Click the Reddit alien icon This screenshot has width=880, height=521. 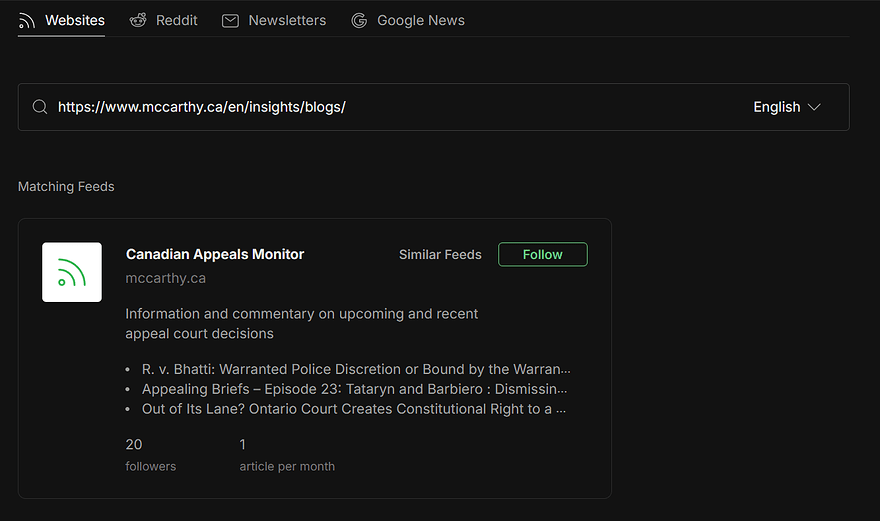point(138,20)
